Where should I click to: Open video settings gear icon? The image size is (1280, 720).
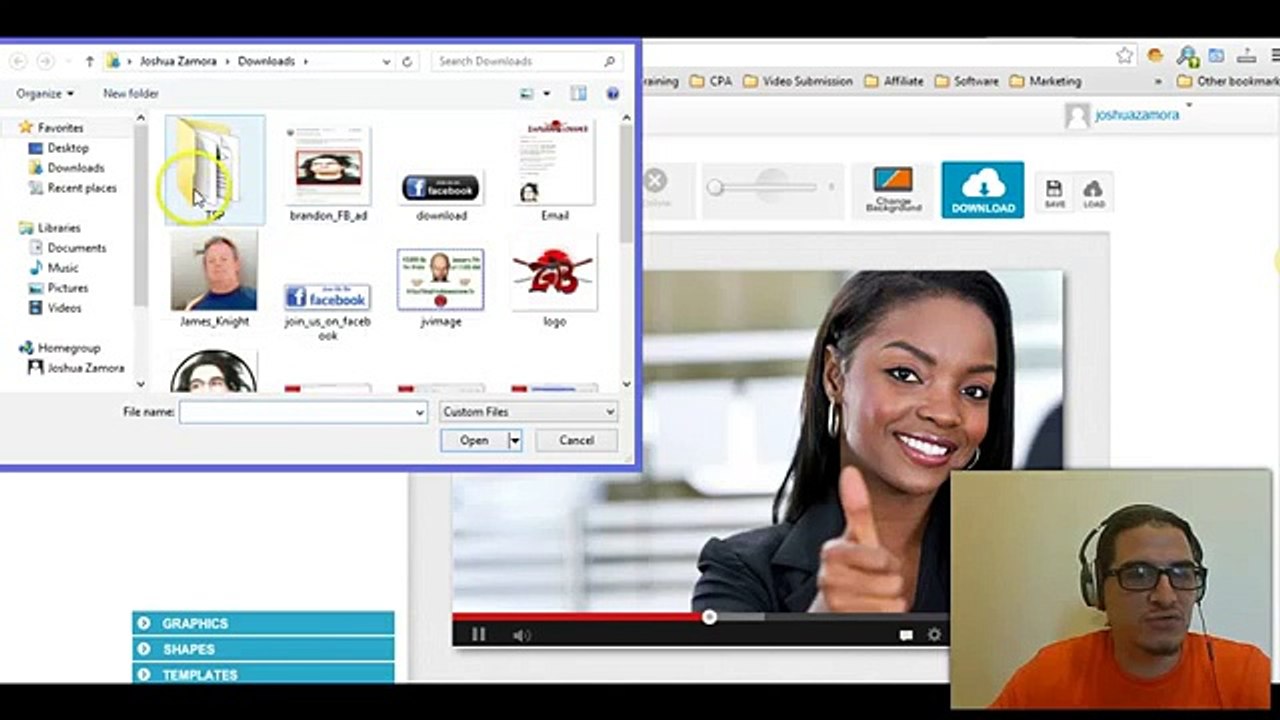tap(934, 634)
